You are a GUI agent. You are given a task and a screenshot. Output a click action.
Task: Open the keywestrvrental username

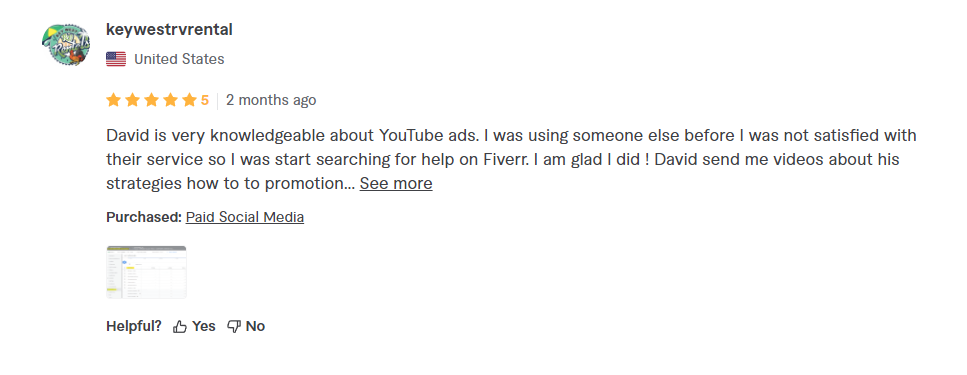[170, 30]
